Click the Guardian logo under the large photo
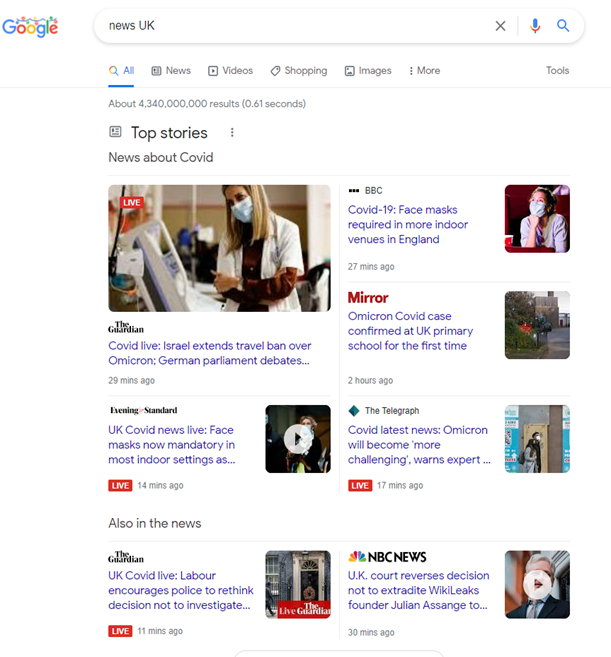Image resolution: width=611 pixels, height=657 pixels. point(126,327)
